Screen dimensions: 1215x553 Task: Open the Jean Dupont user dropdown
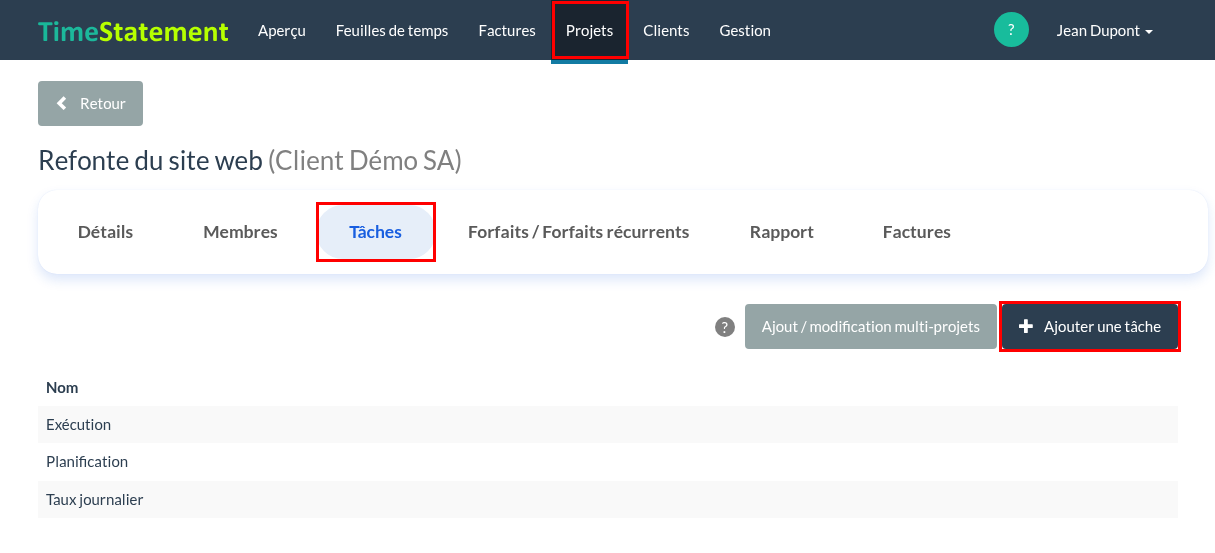1104,31
